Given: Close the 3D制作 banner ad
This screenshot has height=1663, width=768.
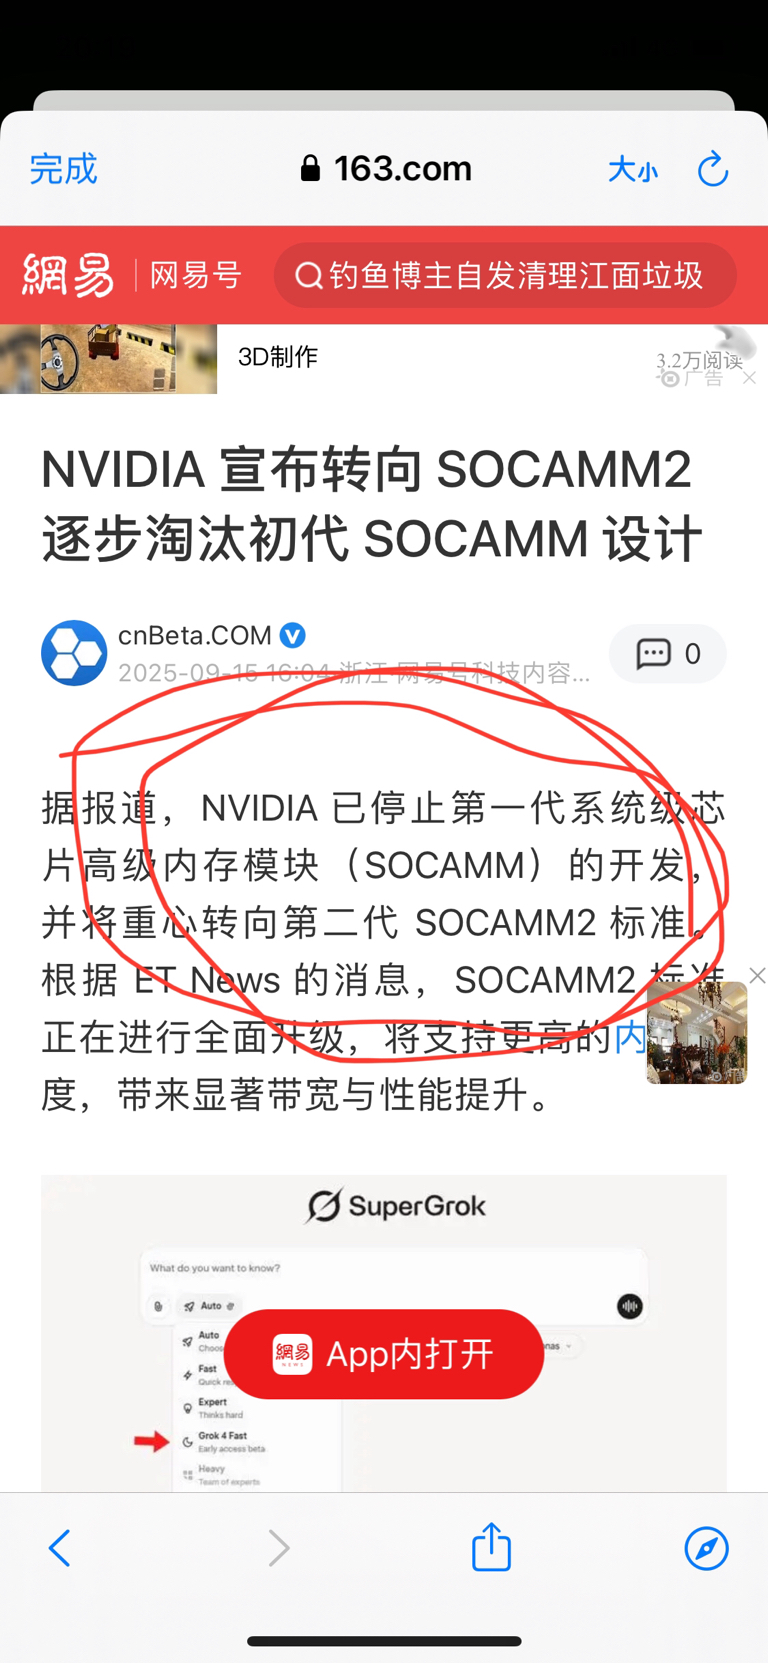Looking at the screenshot, I should coord(749,378).
